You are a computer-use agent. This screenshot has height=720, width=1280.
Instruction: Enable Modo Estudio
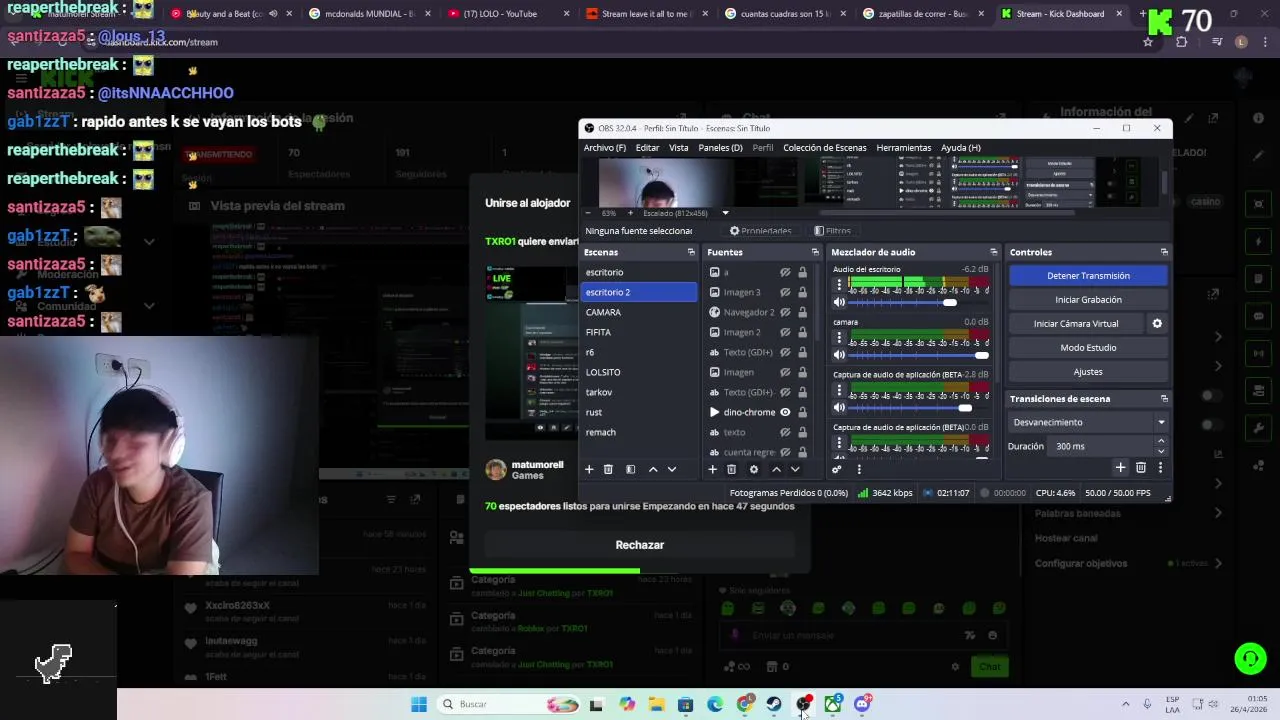1088,348
